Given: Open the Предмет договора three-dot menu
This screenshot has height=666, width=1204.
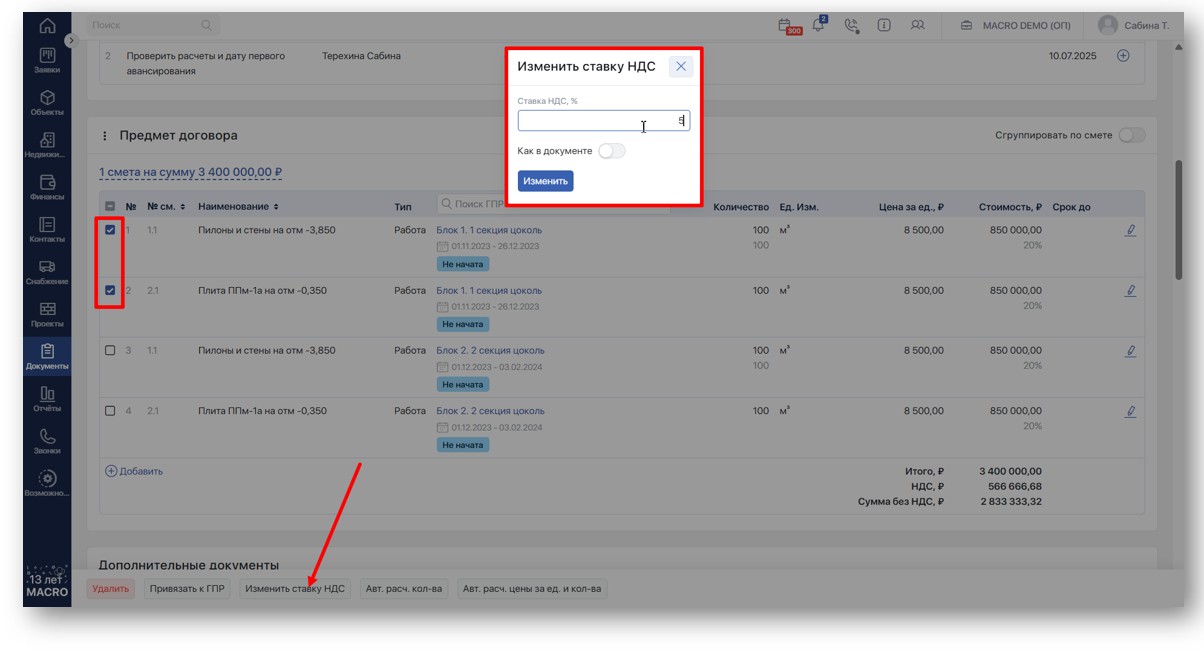Looking at the screenshot, I should click(105, 135).
